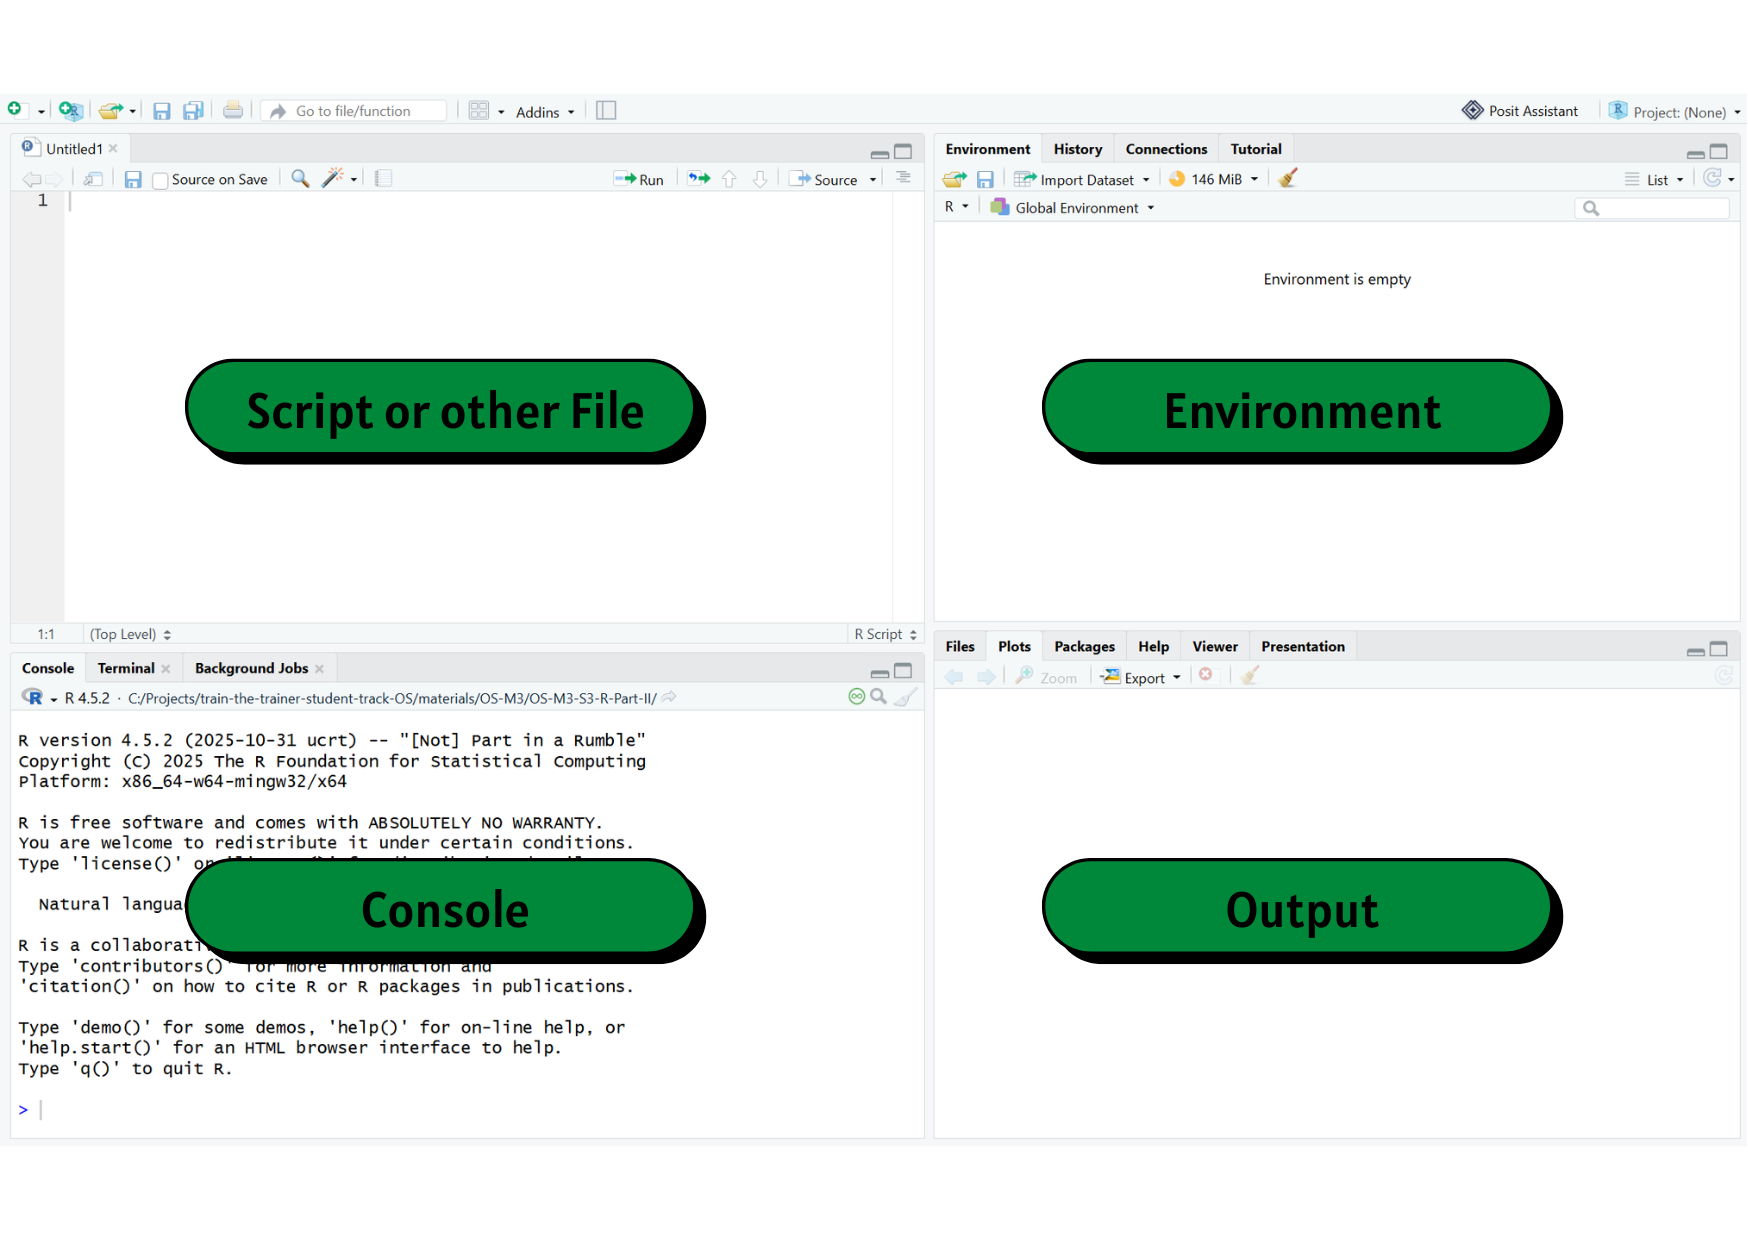
Task: Go to previous section up arrow
Action: coord(729,179)
